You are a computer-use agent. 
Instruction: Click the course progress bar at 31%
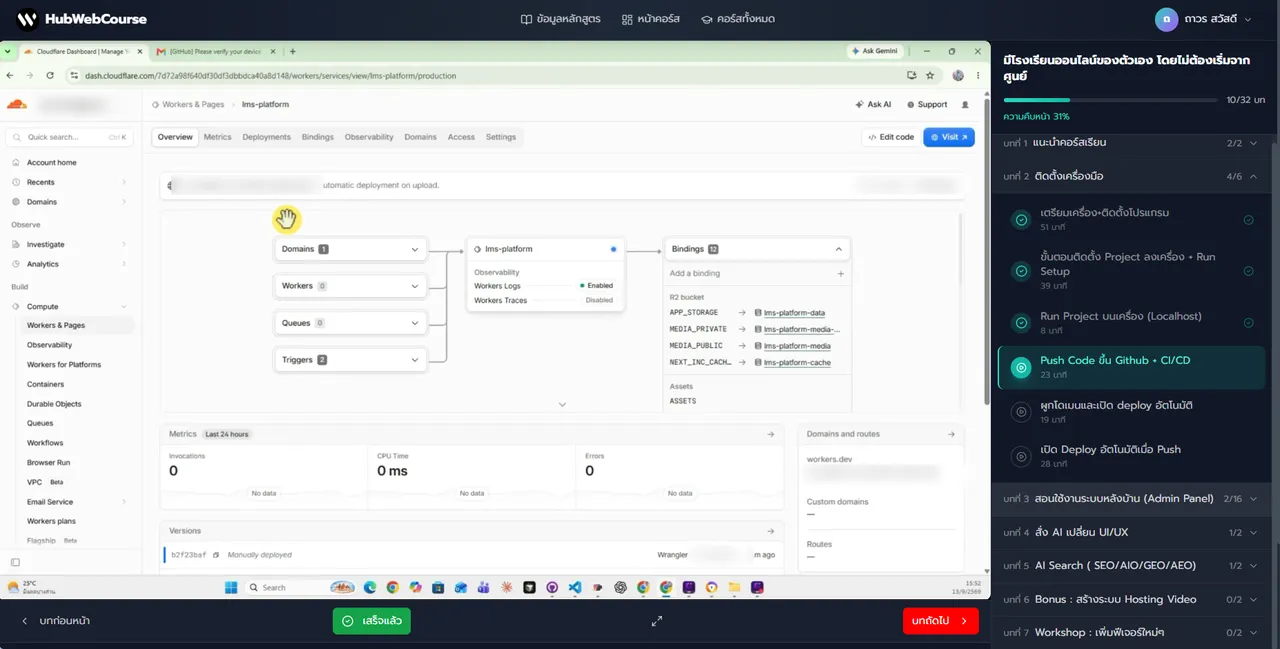(x=1111, y=100)
